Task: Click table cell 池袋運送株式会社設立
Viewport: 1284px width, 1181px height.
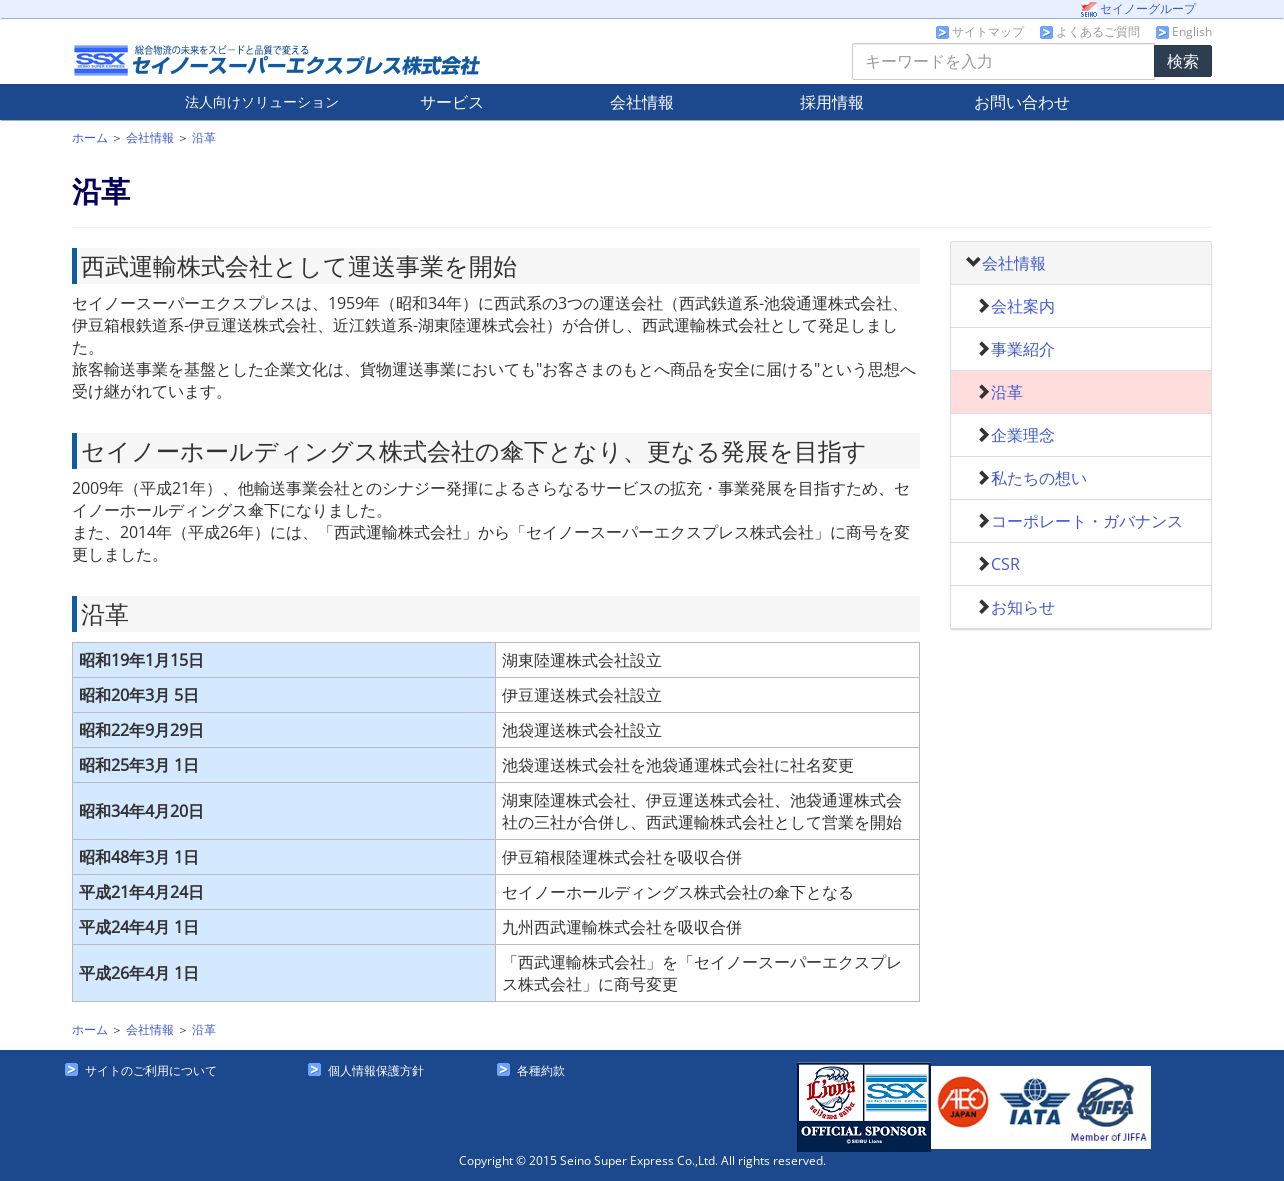Action: coord(707,730)
